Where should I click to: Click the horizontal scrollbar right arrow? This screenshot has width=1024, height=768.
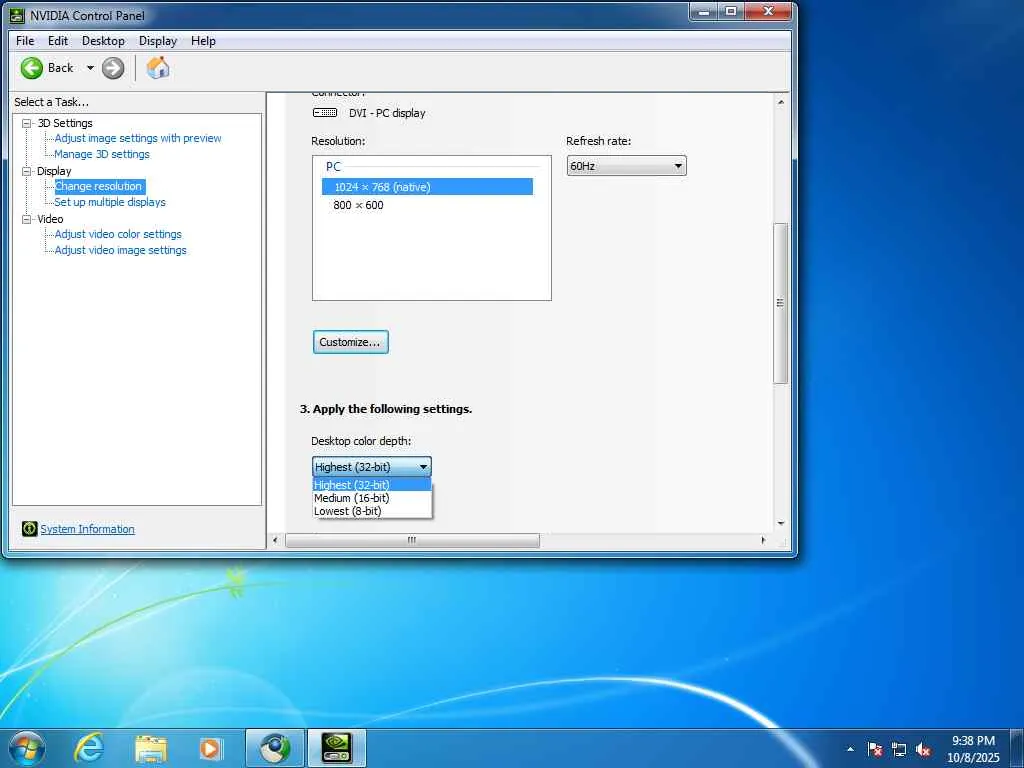763,540
